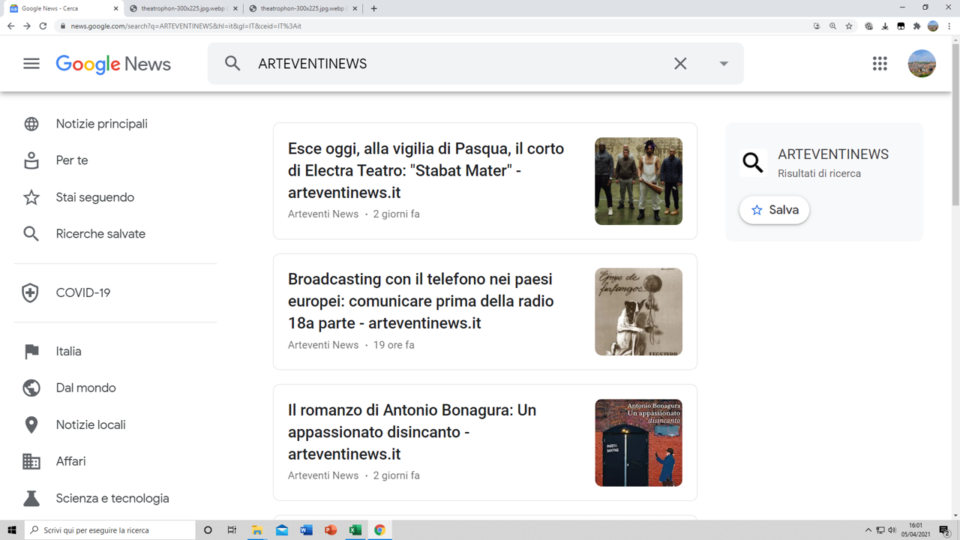Open Scienza e tecnologia section
Screen dimensions: 960x540
[113, 498]
